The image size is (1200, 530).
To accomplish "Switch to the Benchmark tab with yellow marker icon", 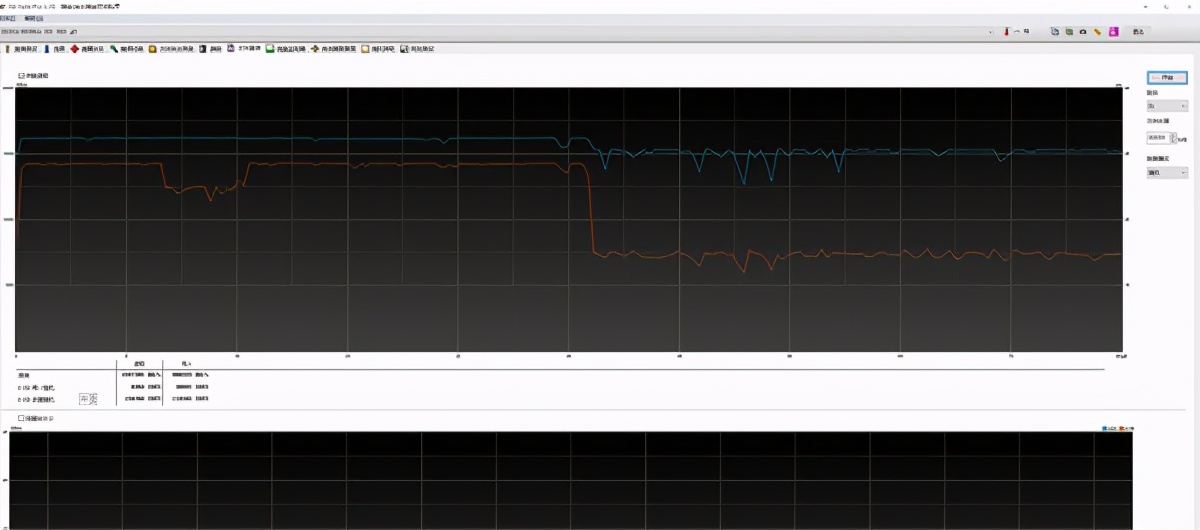I will (x=22, y=48).
